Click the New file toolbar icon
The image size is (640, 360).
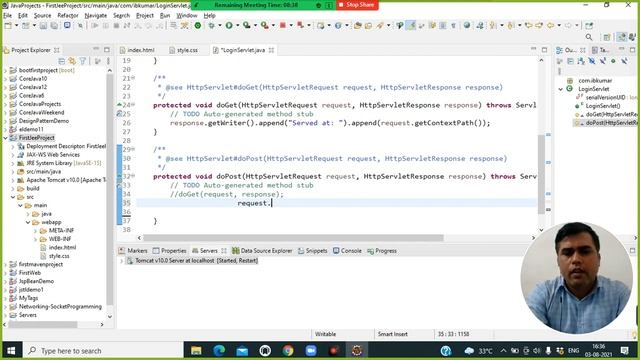click(x=8, y=25)
